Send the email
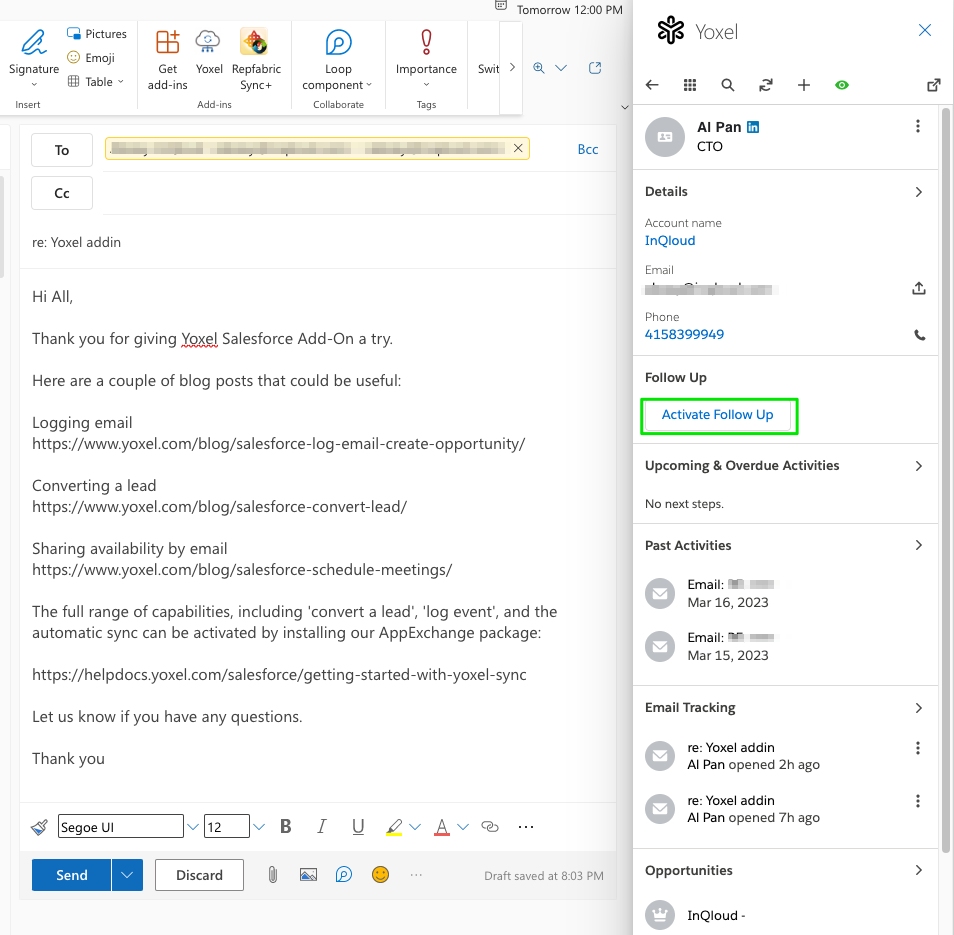Screen dimensions: 954x935 72,875
